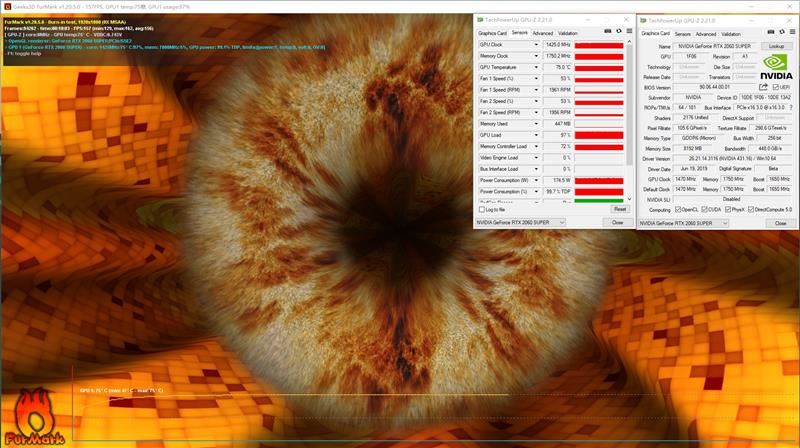This screenshot has width=800, height=448.
Task: Open the Power Consumption (%) sensor dropdown
Action: (536, 192)
